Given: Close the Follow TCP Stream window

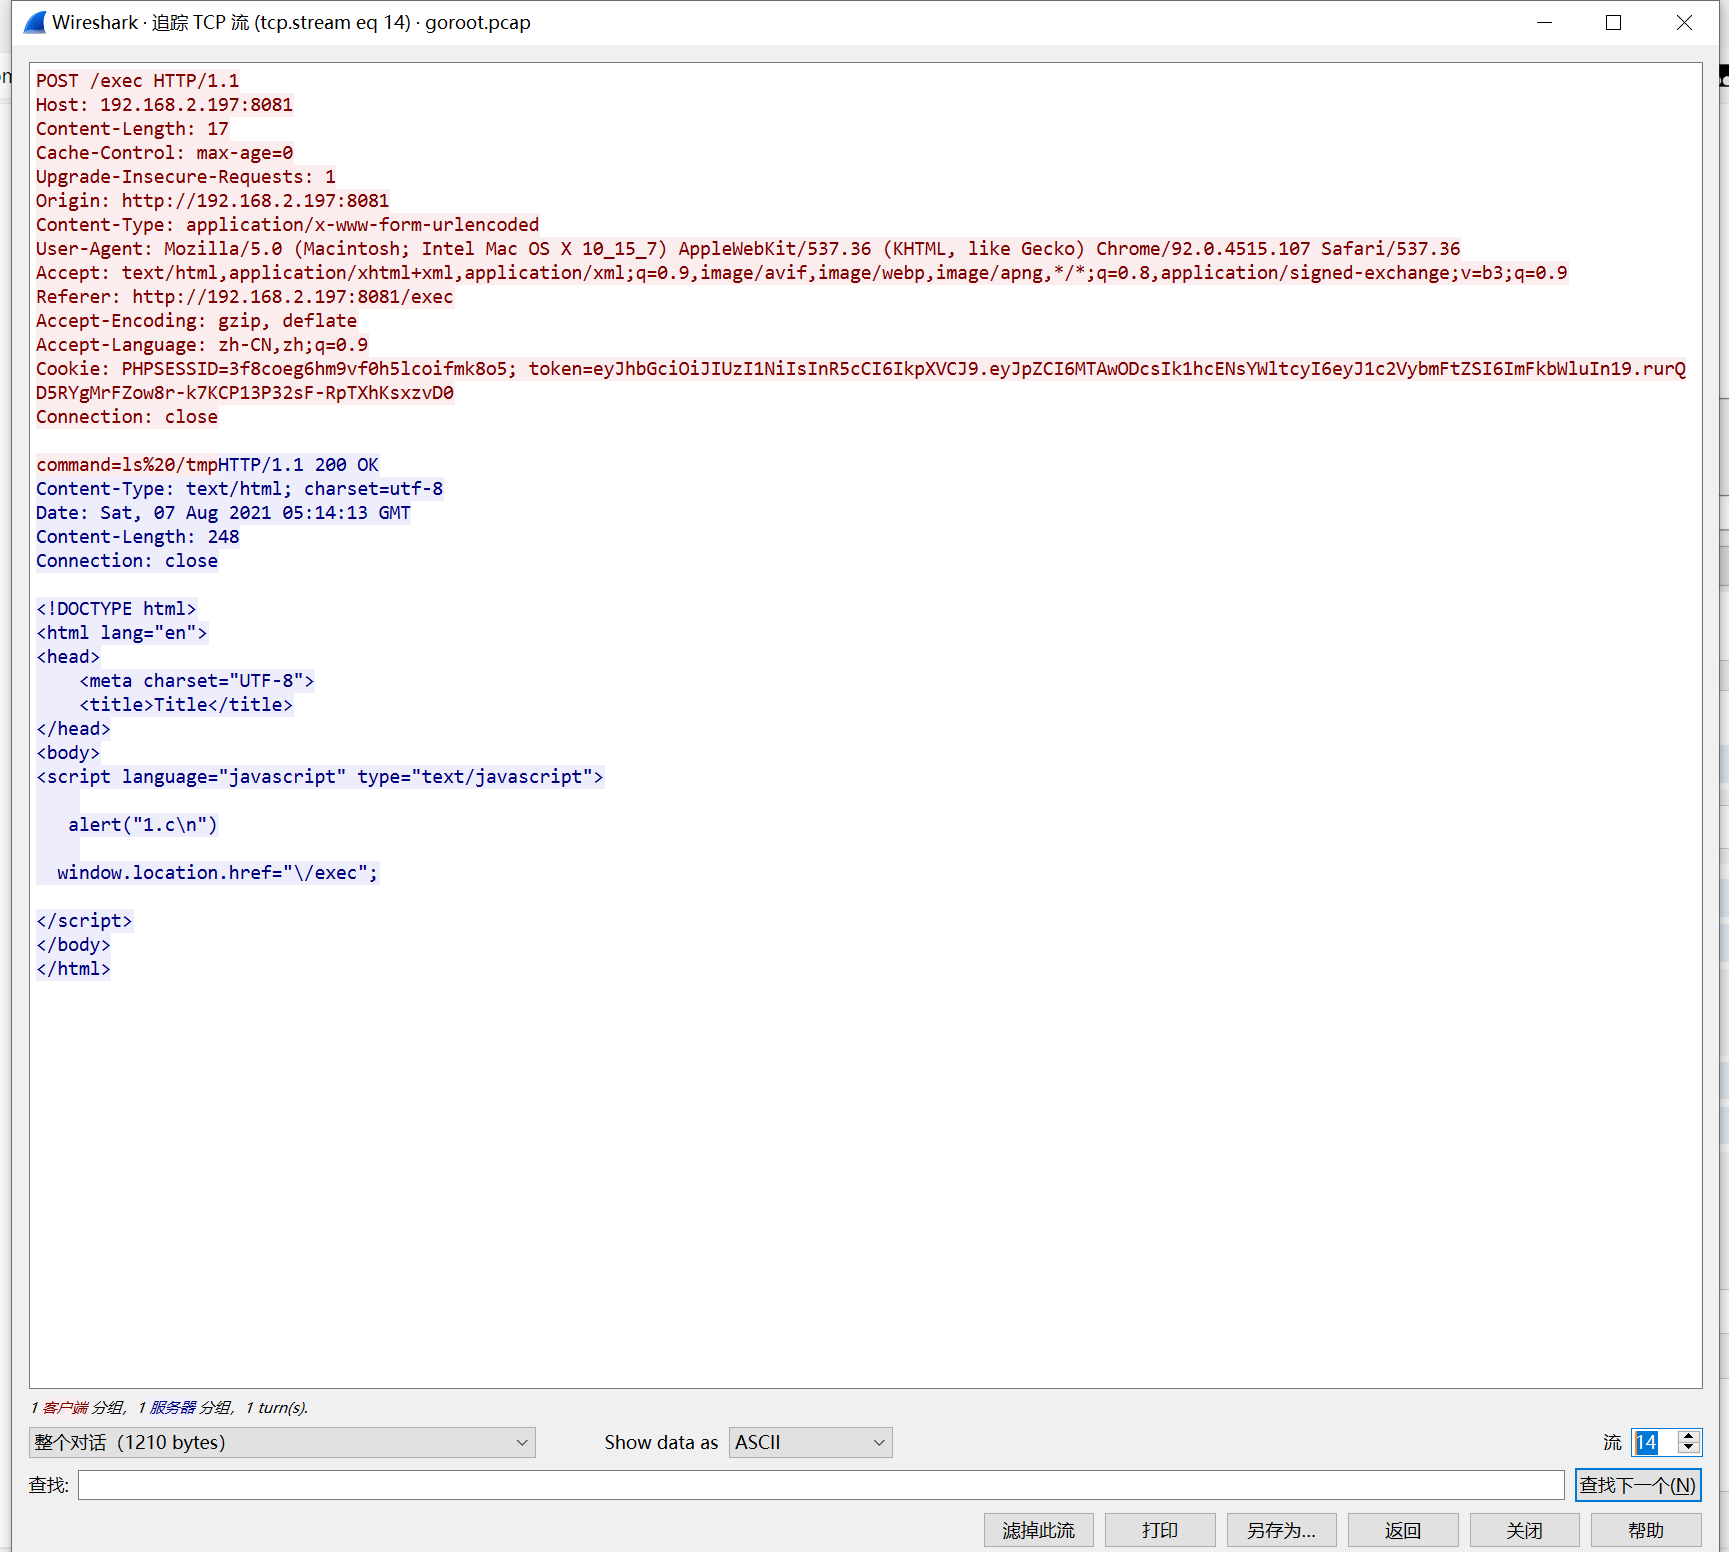Looking at the screenshot, I should [1684, 22].
